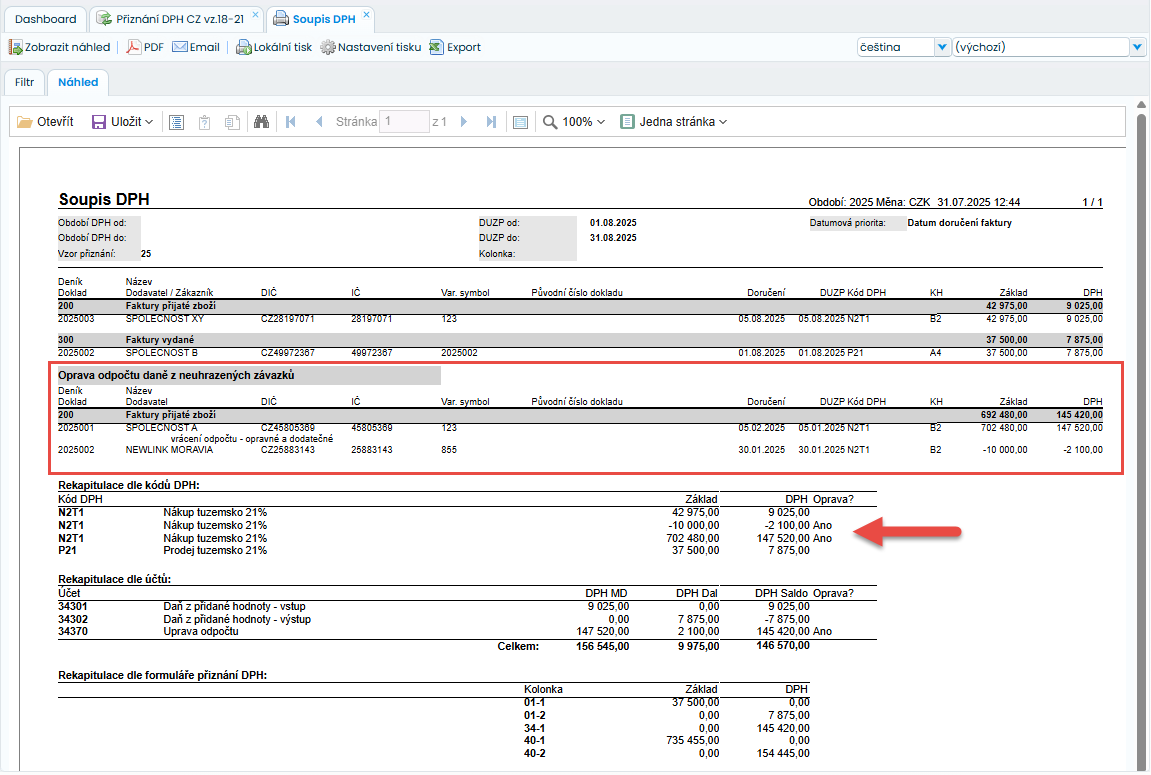This screenshot has height=775, width=1151.
Task: Click NEWLINK MORAVIA in the report
Action: click(170, 450)
